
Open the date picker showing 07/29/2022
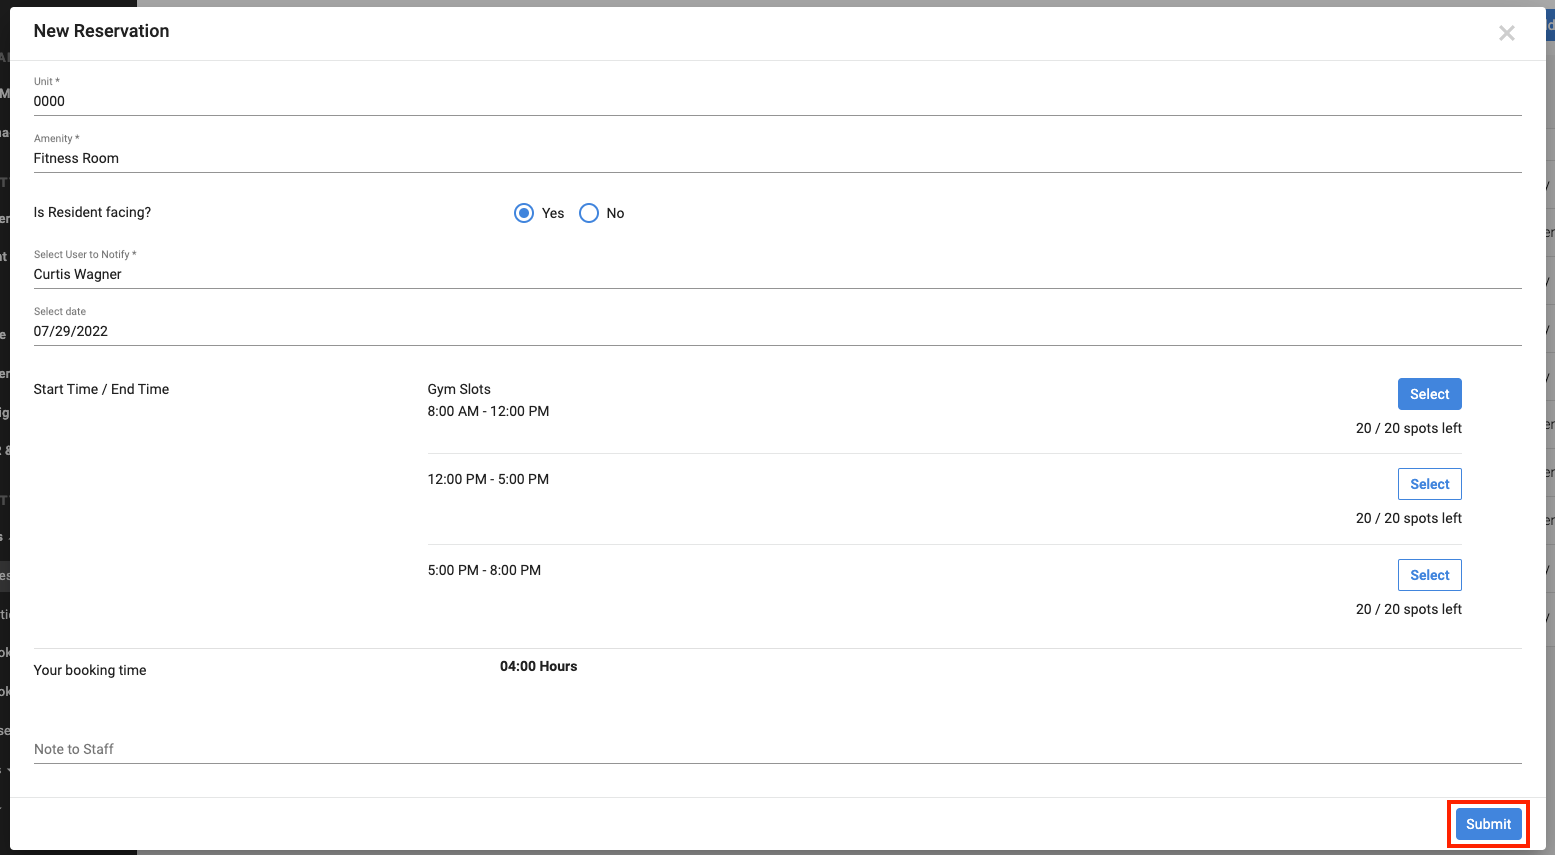[776, 331]
